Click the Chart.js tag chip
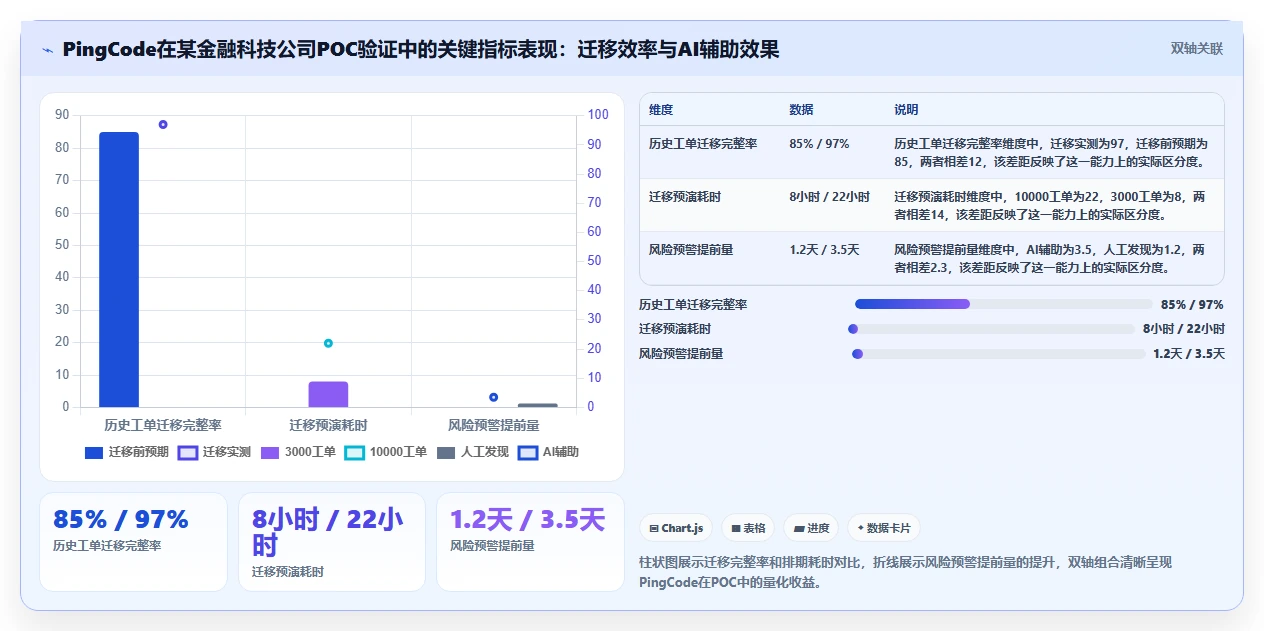Screen dimensions: 1264x631 pyautogui.click(x=676, y=528)
